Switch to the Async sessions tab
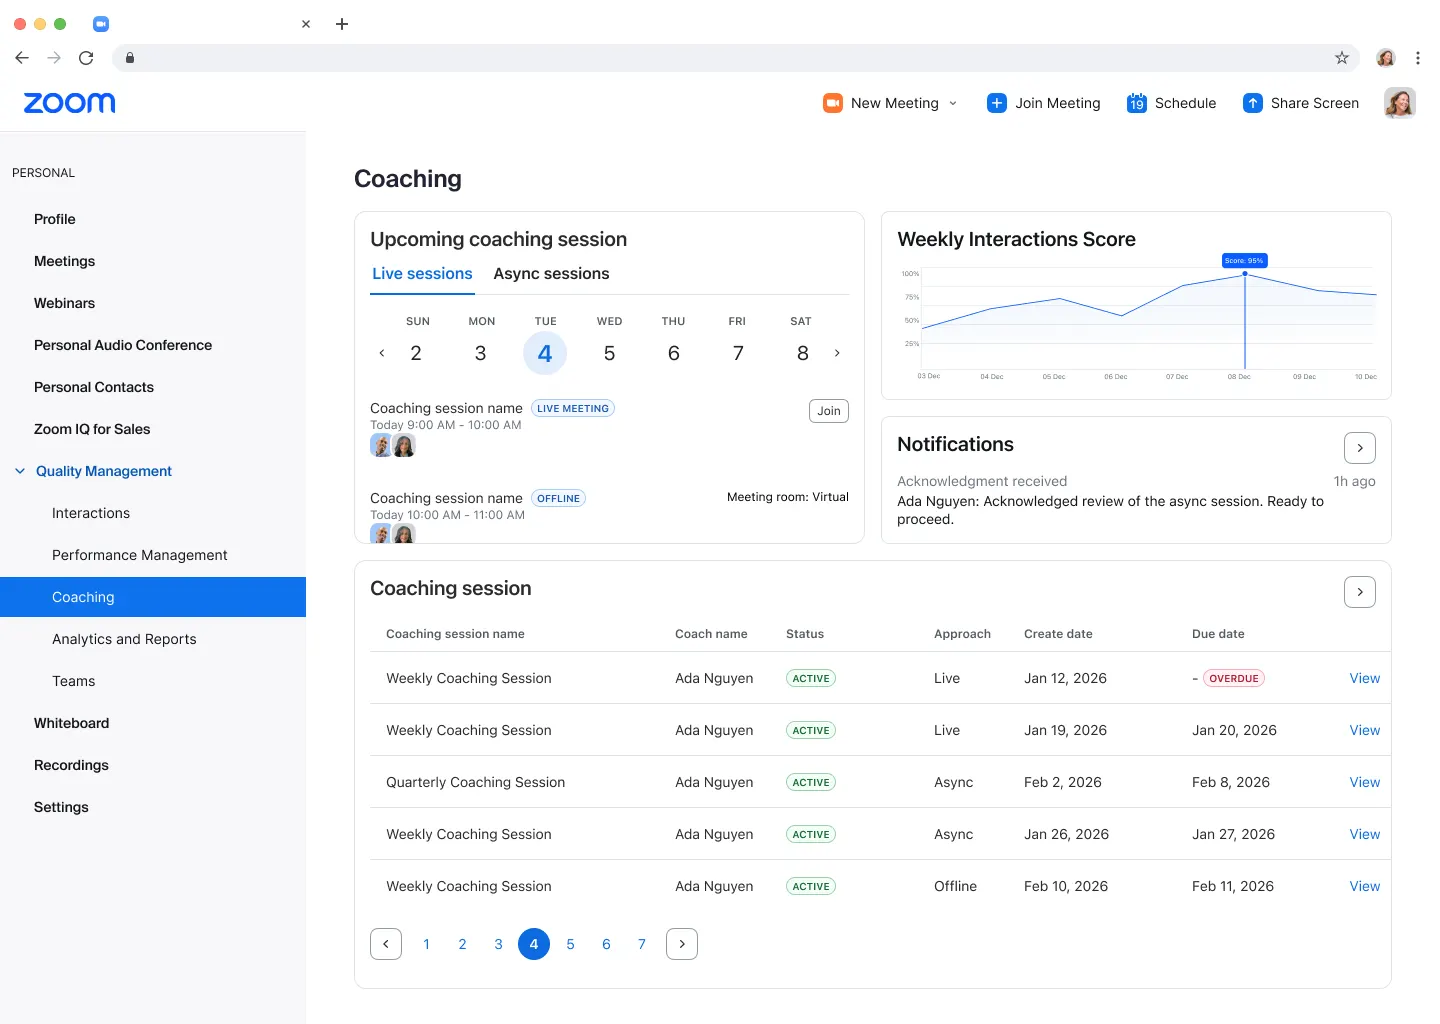The image size is (1440, 1024). tap(551, 274)
